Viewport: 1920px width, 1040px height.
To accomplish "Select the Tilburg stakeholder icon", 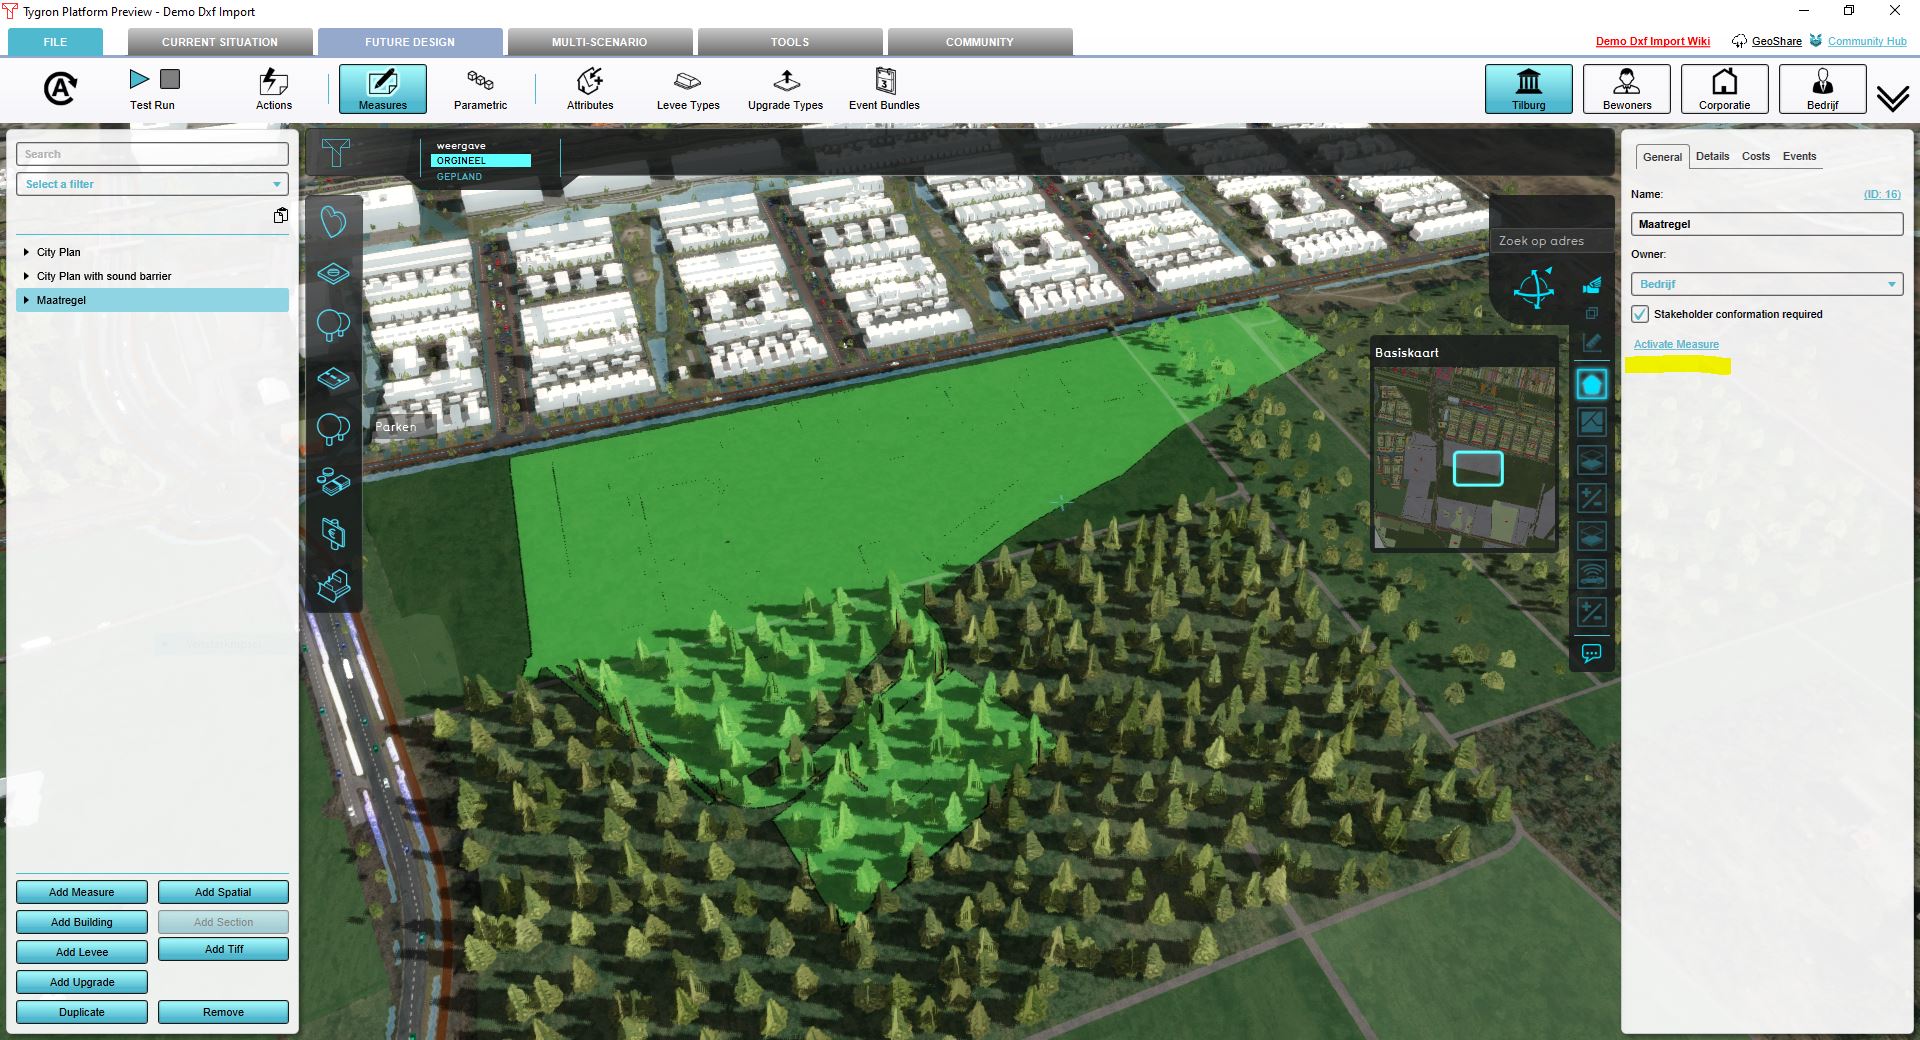I will point(1528,89).
